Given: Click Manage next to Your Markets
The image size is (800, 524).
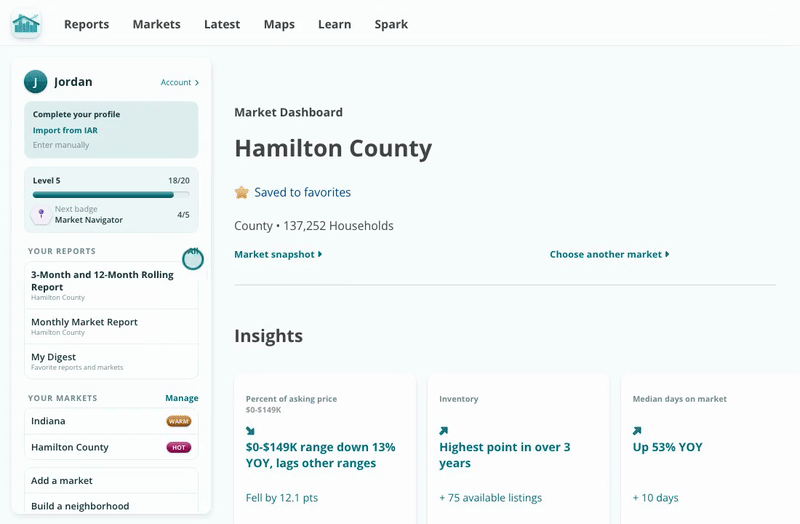Looking at the screenshot, I should 182,398.
